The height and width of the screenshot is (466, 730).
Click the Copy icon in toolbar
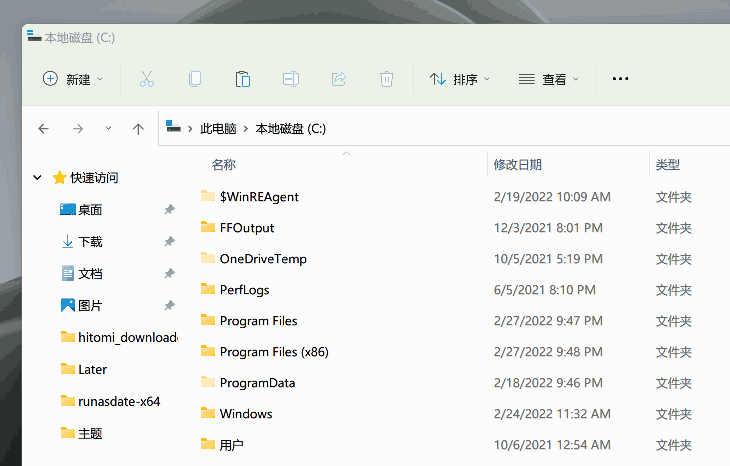[x=195, y=79]
